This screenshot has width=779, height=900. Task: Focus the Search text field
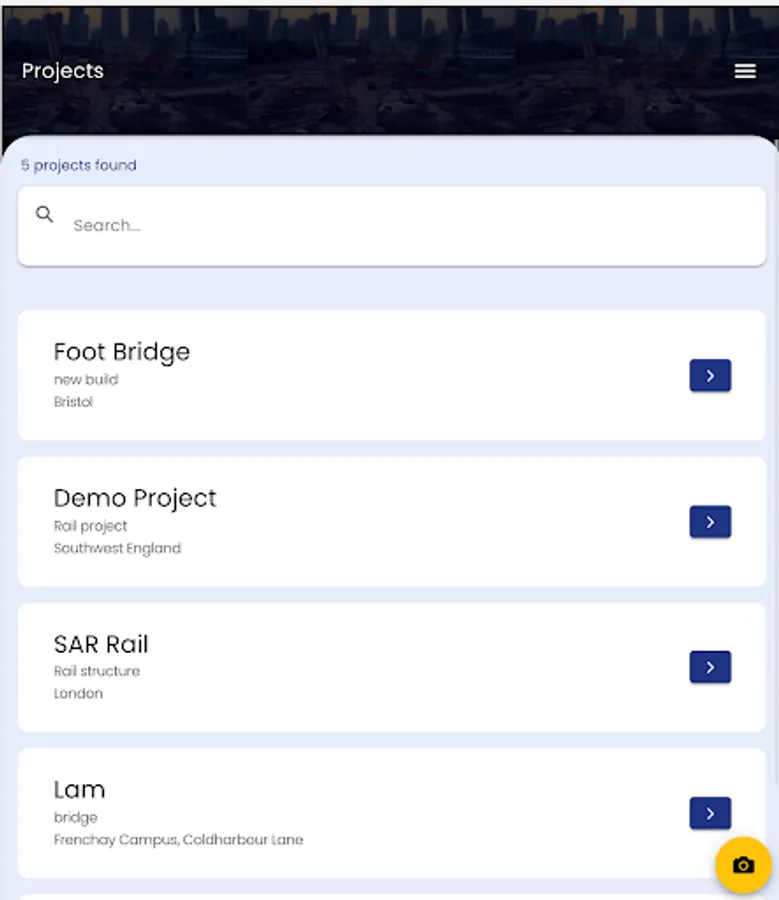pyautogui.click(x=400, y=226)
